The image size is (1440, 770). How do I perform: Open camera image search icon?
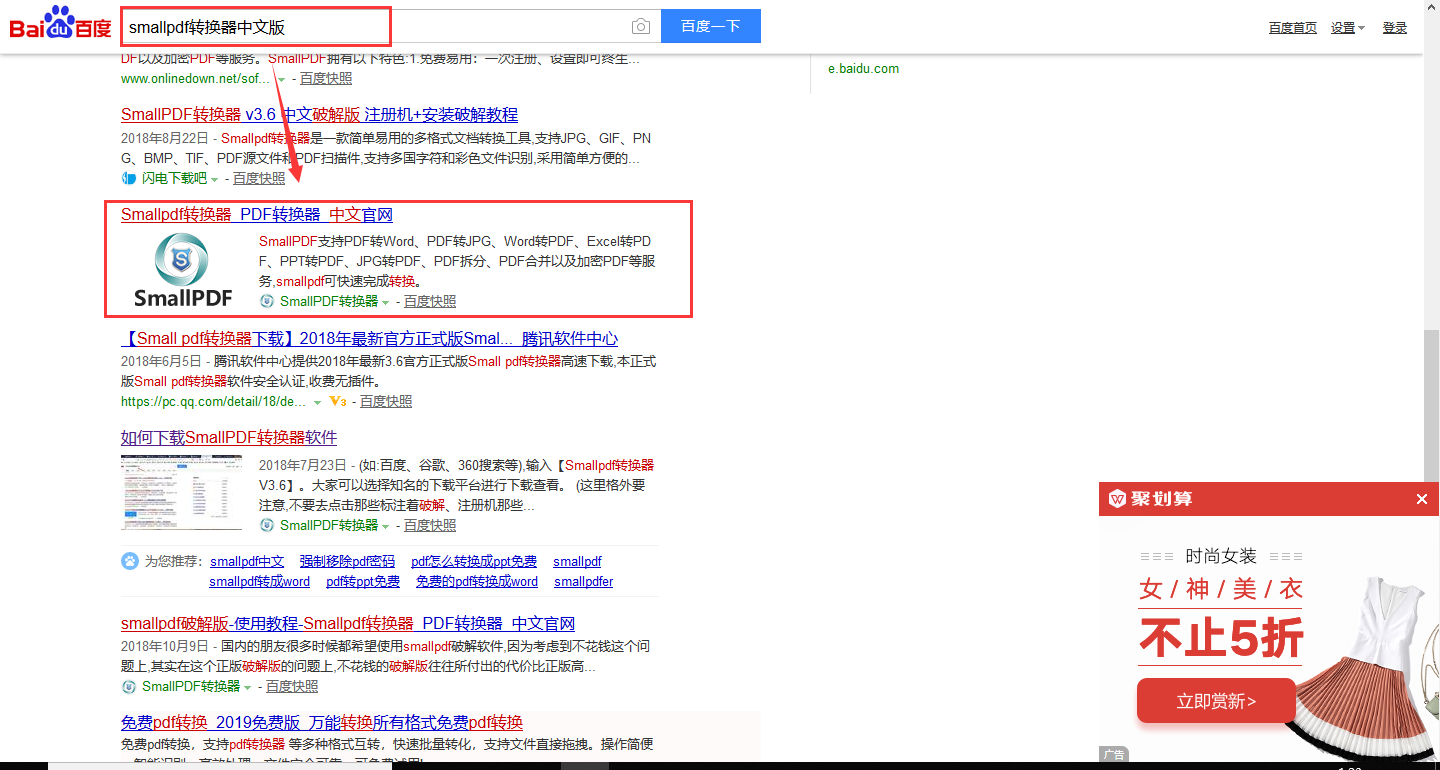tap(641, 26)
